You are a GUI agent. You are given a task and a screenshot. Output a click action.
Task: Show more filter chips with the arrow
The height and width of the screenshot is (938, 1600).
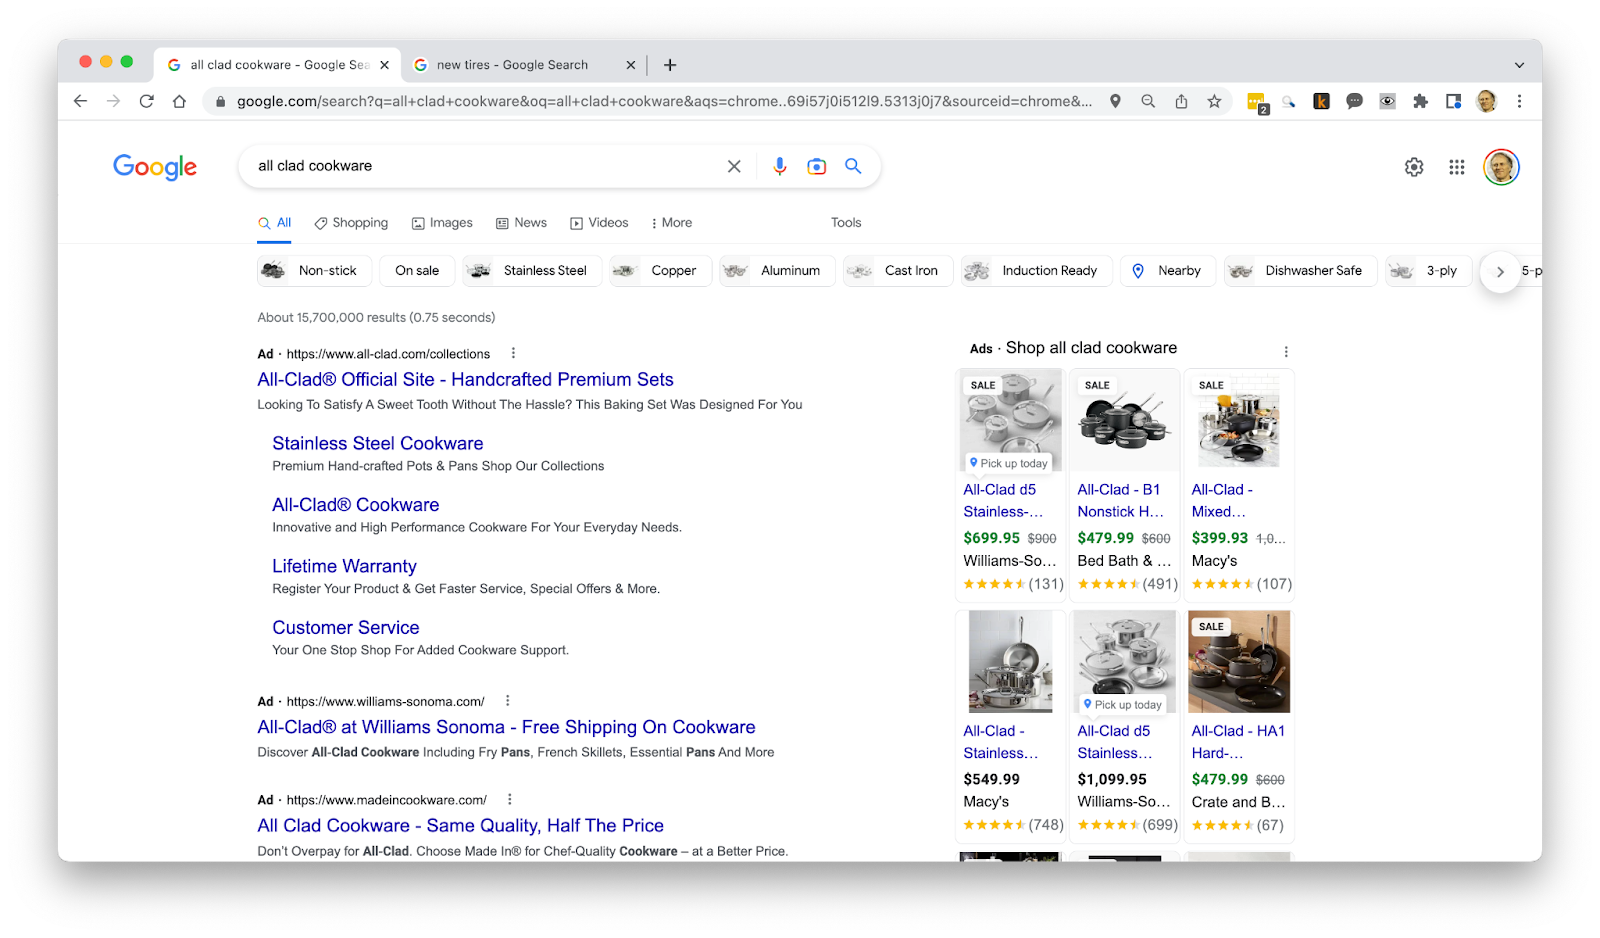point(1500,271)
